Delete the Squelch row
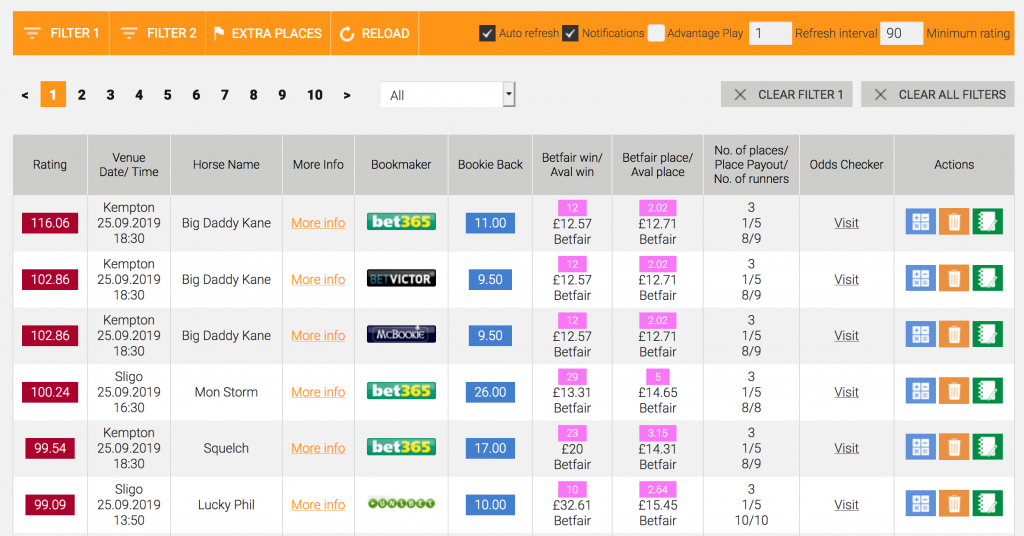 coord(953,448)
